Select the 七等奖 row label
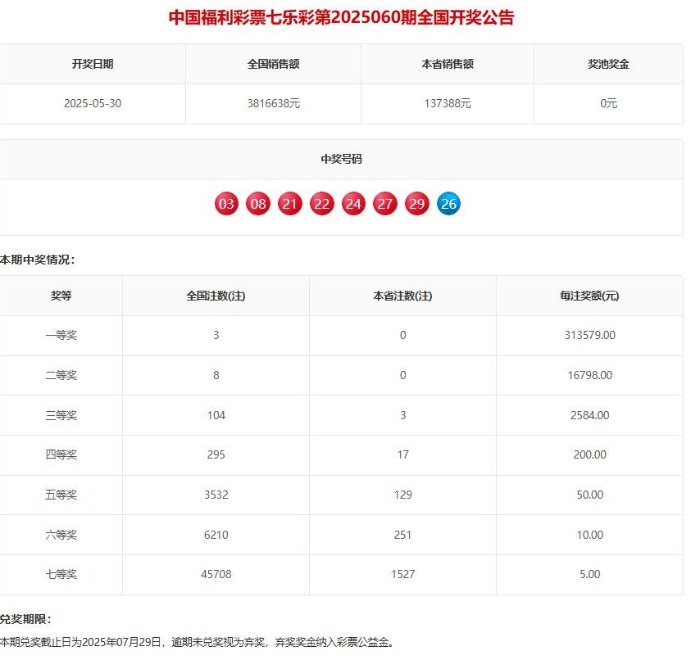Viewport: 700px width, 660px height. coord(61,574)
